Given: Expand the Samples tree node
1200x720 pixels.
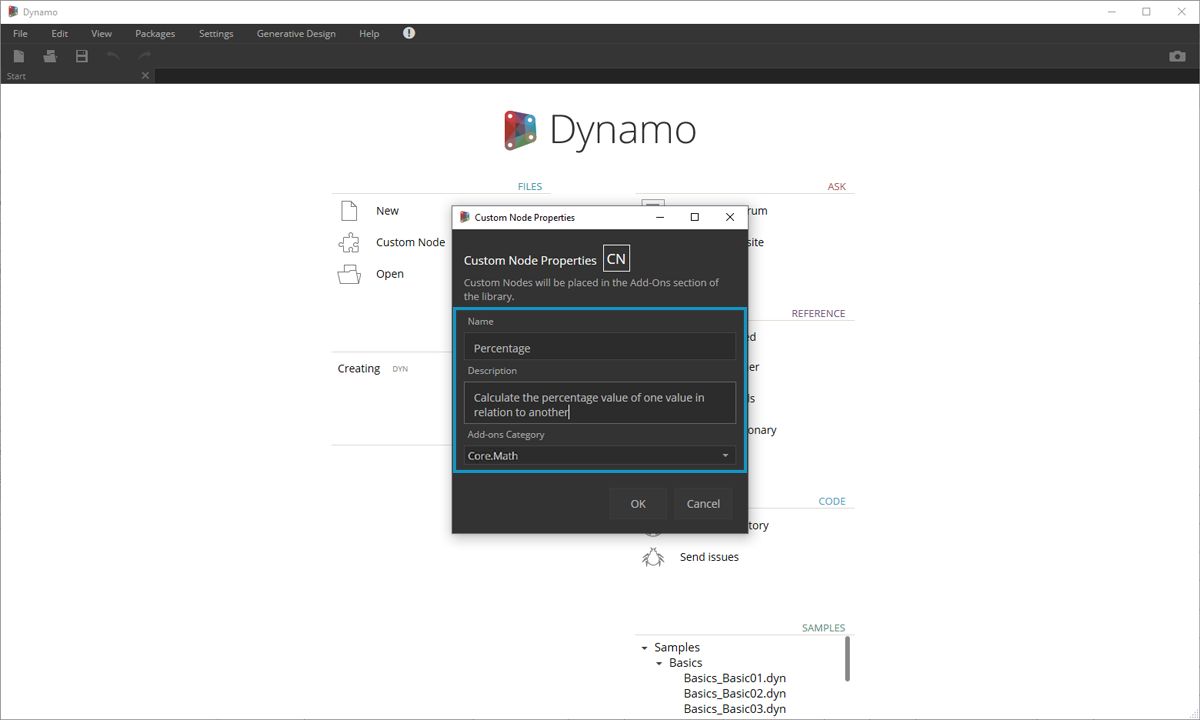Looking at the screenshot, I should coord(646,647).
